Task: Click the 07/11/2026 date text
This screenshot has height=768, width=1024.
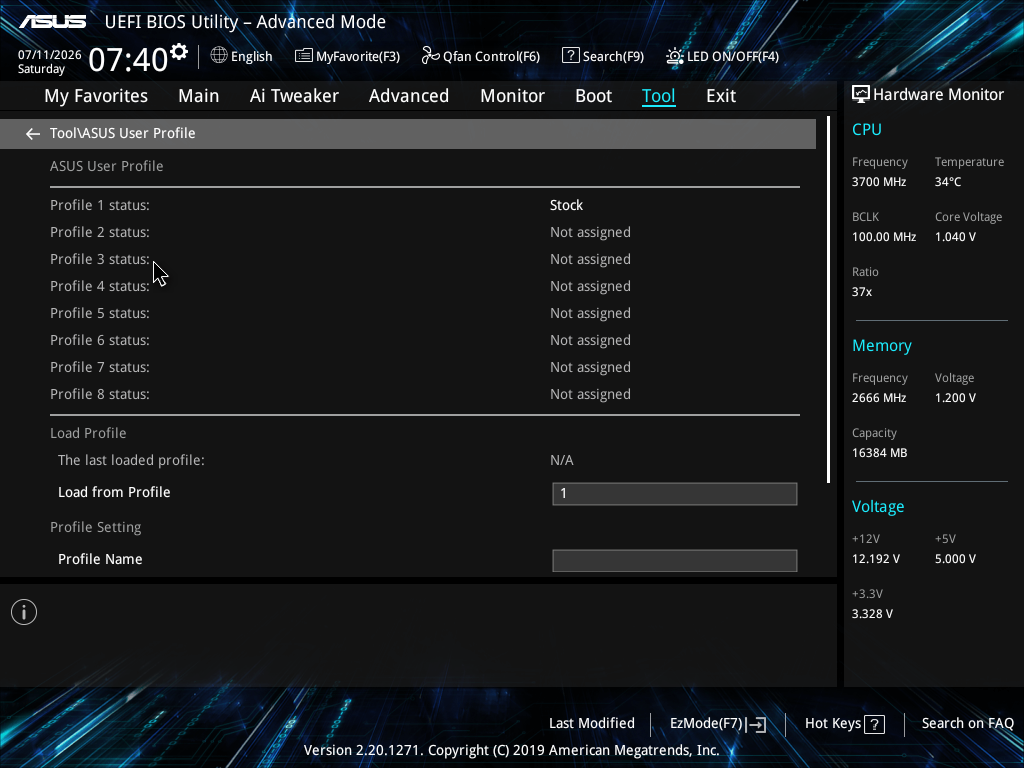Action: (50, 55)
